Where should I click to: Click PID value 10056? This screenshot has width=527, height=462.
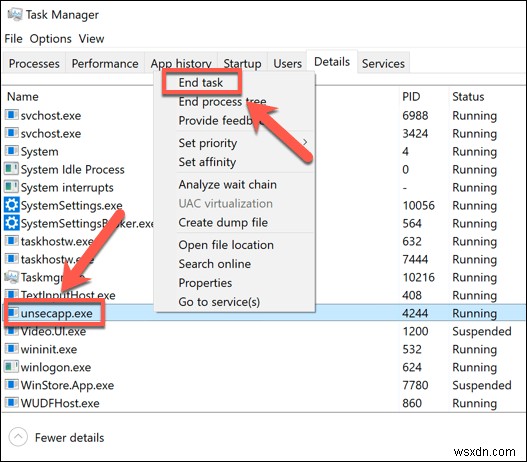(418, 205)
